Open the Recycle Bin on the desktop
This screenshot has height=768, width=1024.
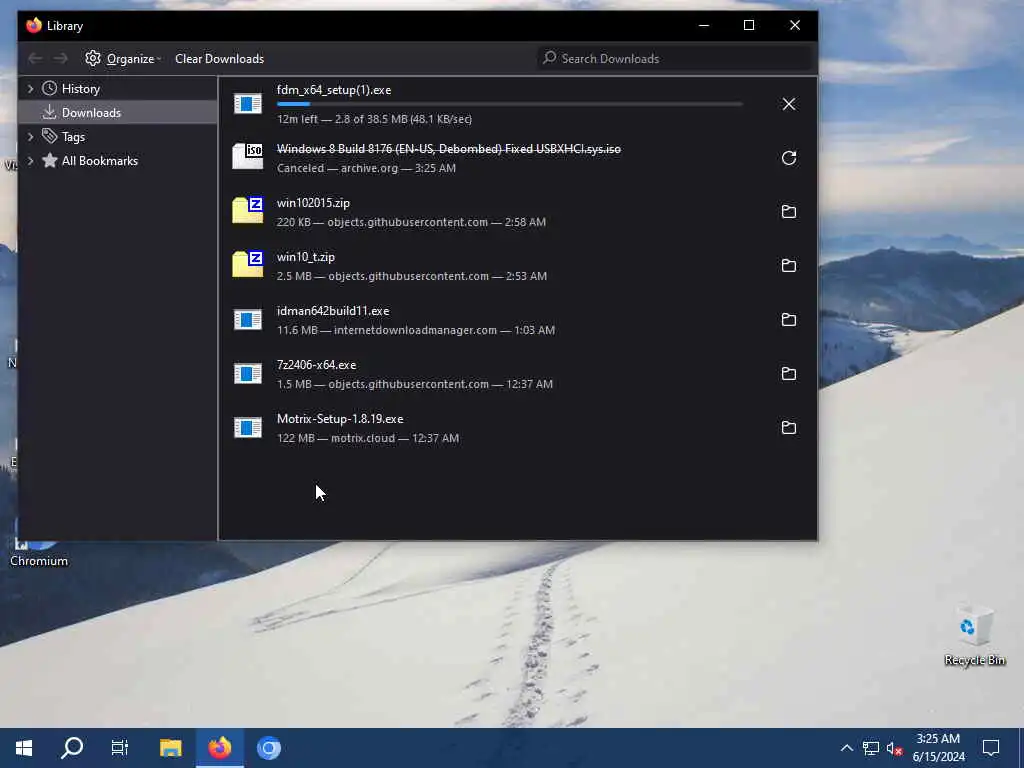coord(974,635)
